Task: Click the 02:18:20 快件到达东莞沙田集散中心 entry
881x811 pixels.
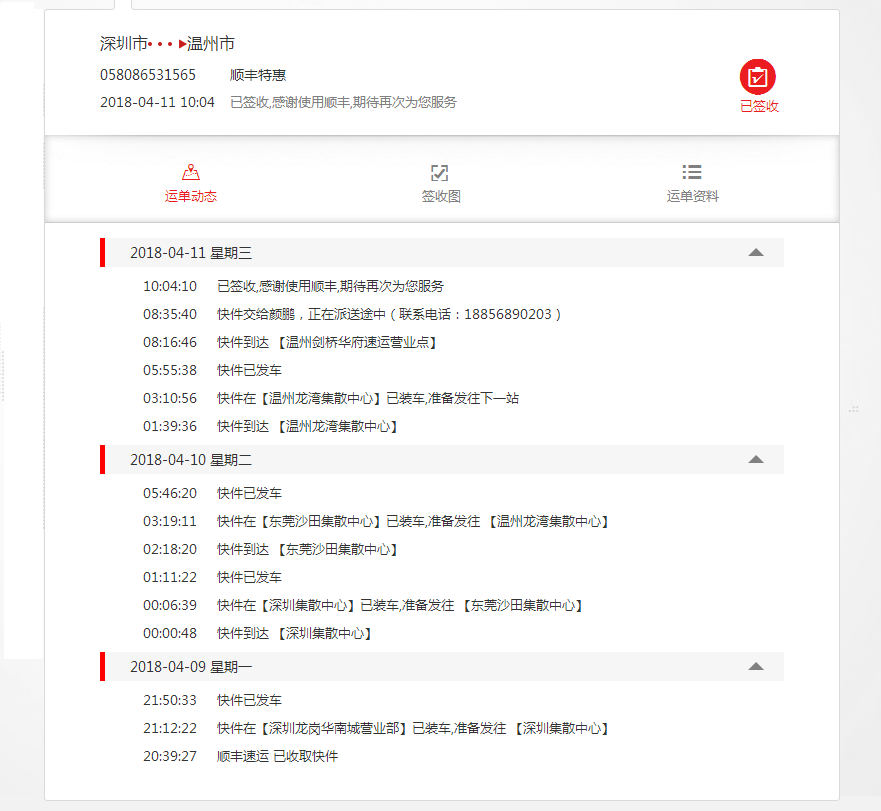Action: coord(270,549)
